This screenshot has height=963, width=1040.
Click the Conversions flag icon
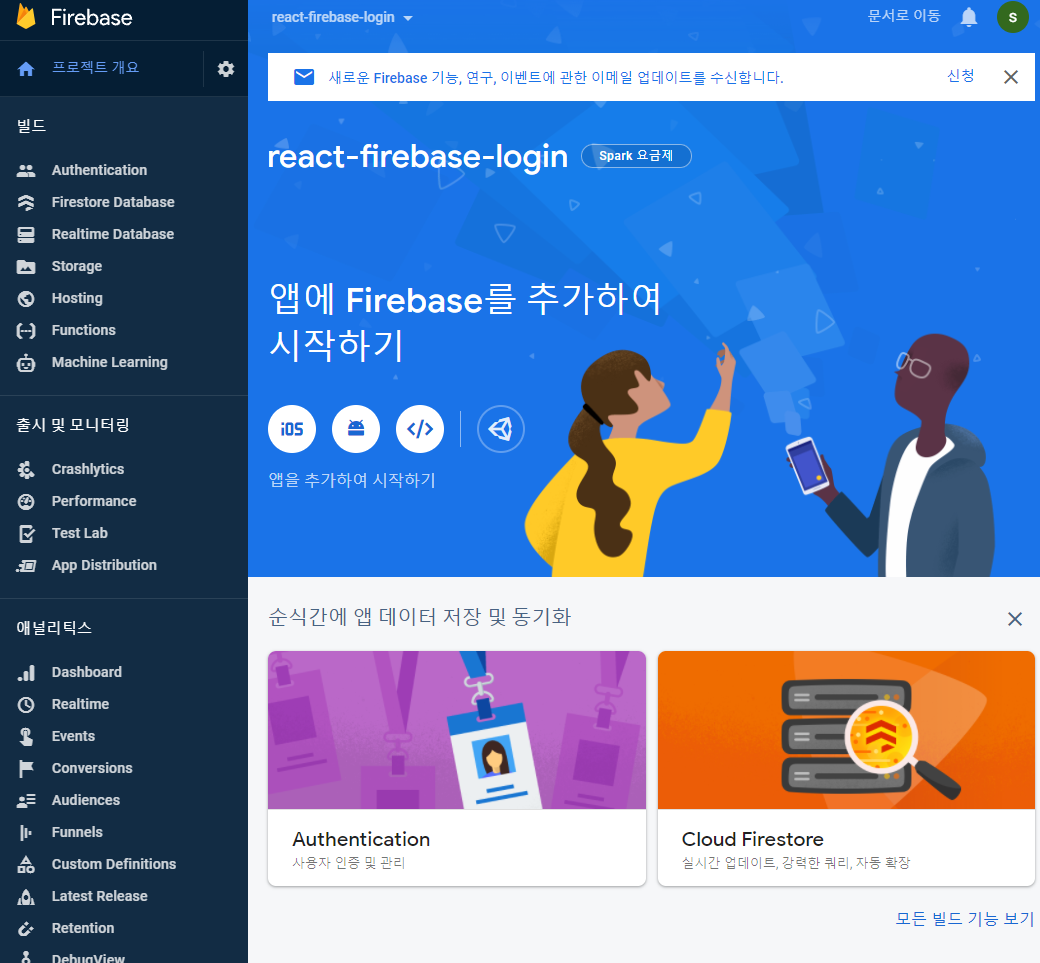click(26, 769)
